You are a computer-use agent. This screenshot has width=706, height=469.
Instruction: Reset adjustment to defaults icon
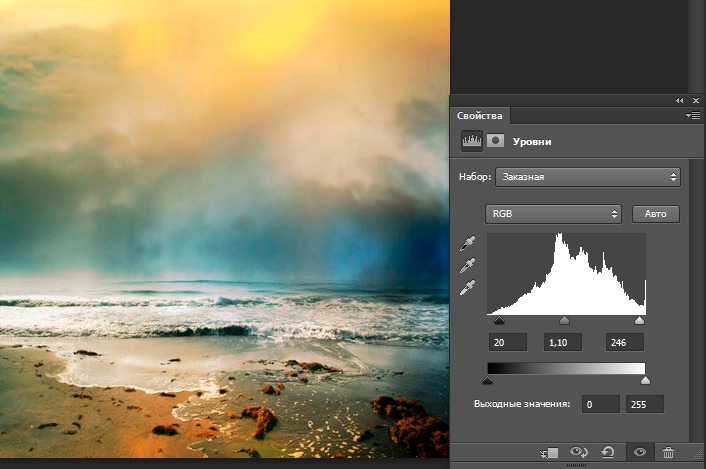coord(607,453)
